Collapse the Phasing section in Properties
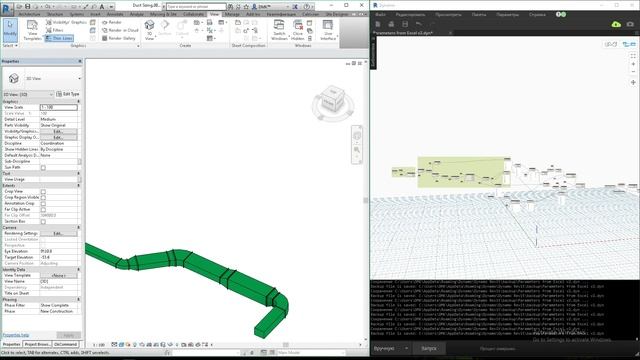Screen dimensions: 640x360 pyautogui.click(x=79, y=300)
